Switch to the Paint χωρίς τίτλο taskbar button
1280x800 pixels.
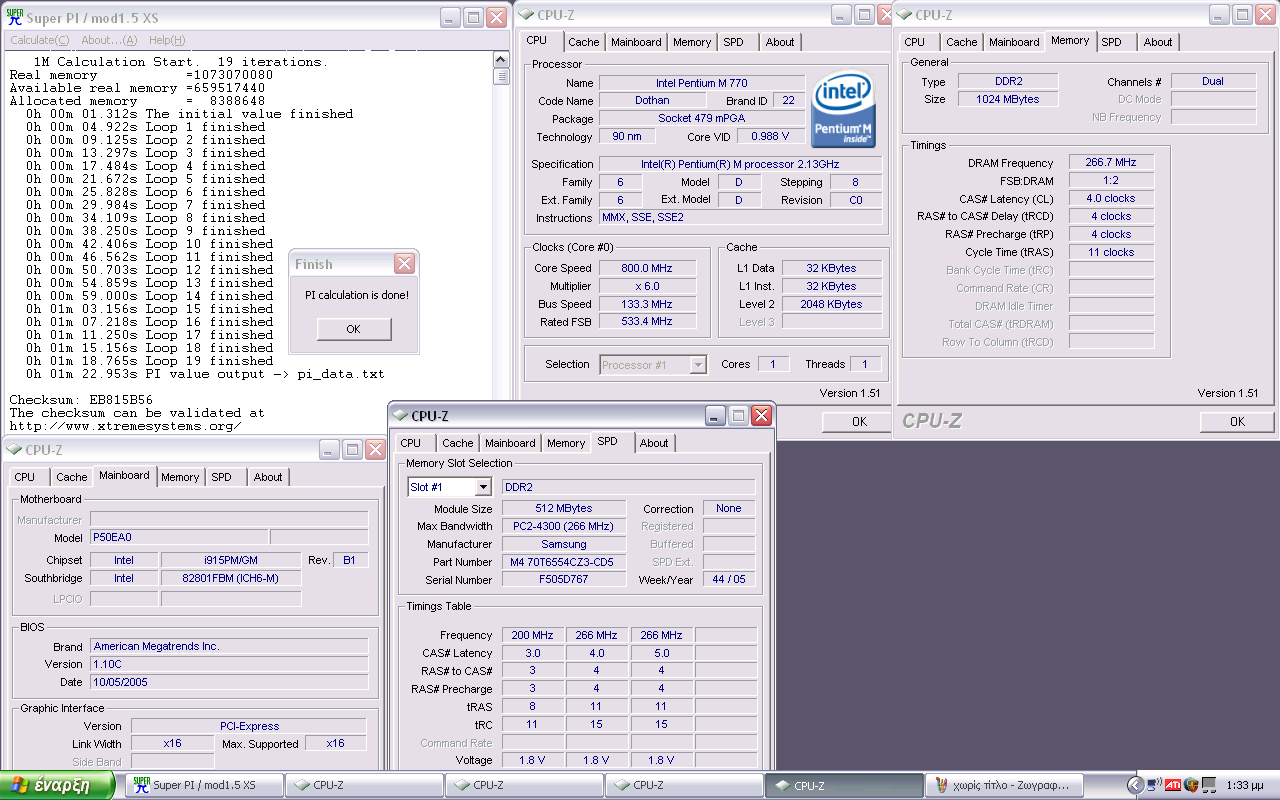coord(1003,785)
